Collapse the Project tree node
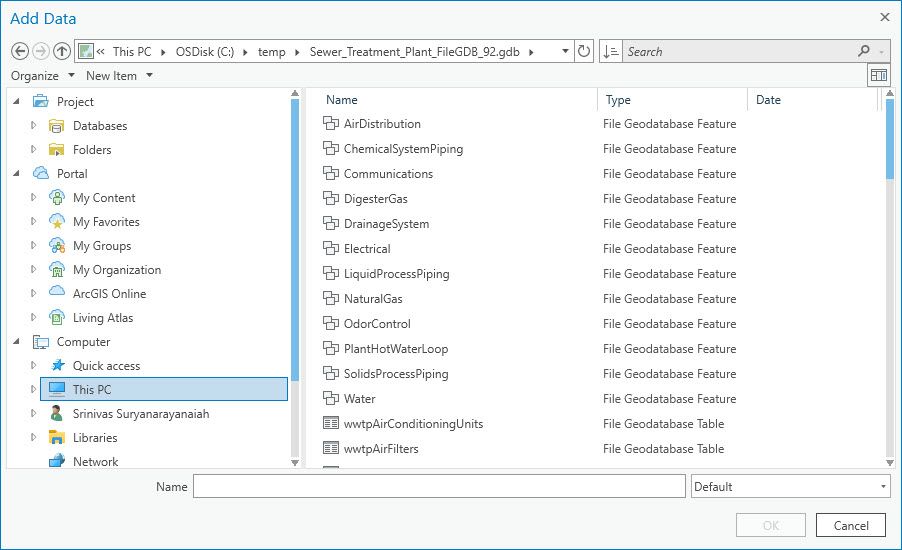This screenshot has width=902, height=550. (x=17, y=101)
